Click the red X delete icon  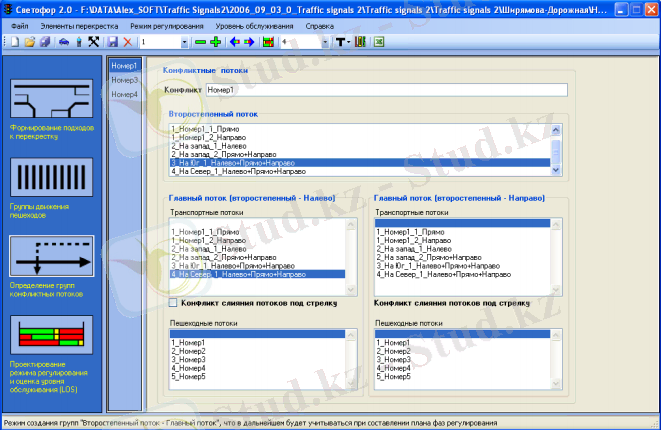coord(127,43)
